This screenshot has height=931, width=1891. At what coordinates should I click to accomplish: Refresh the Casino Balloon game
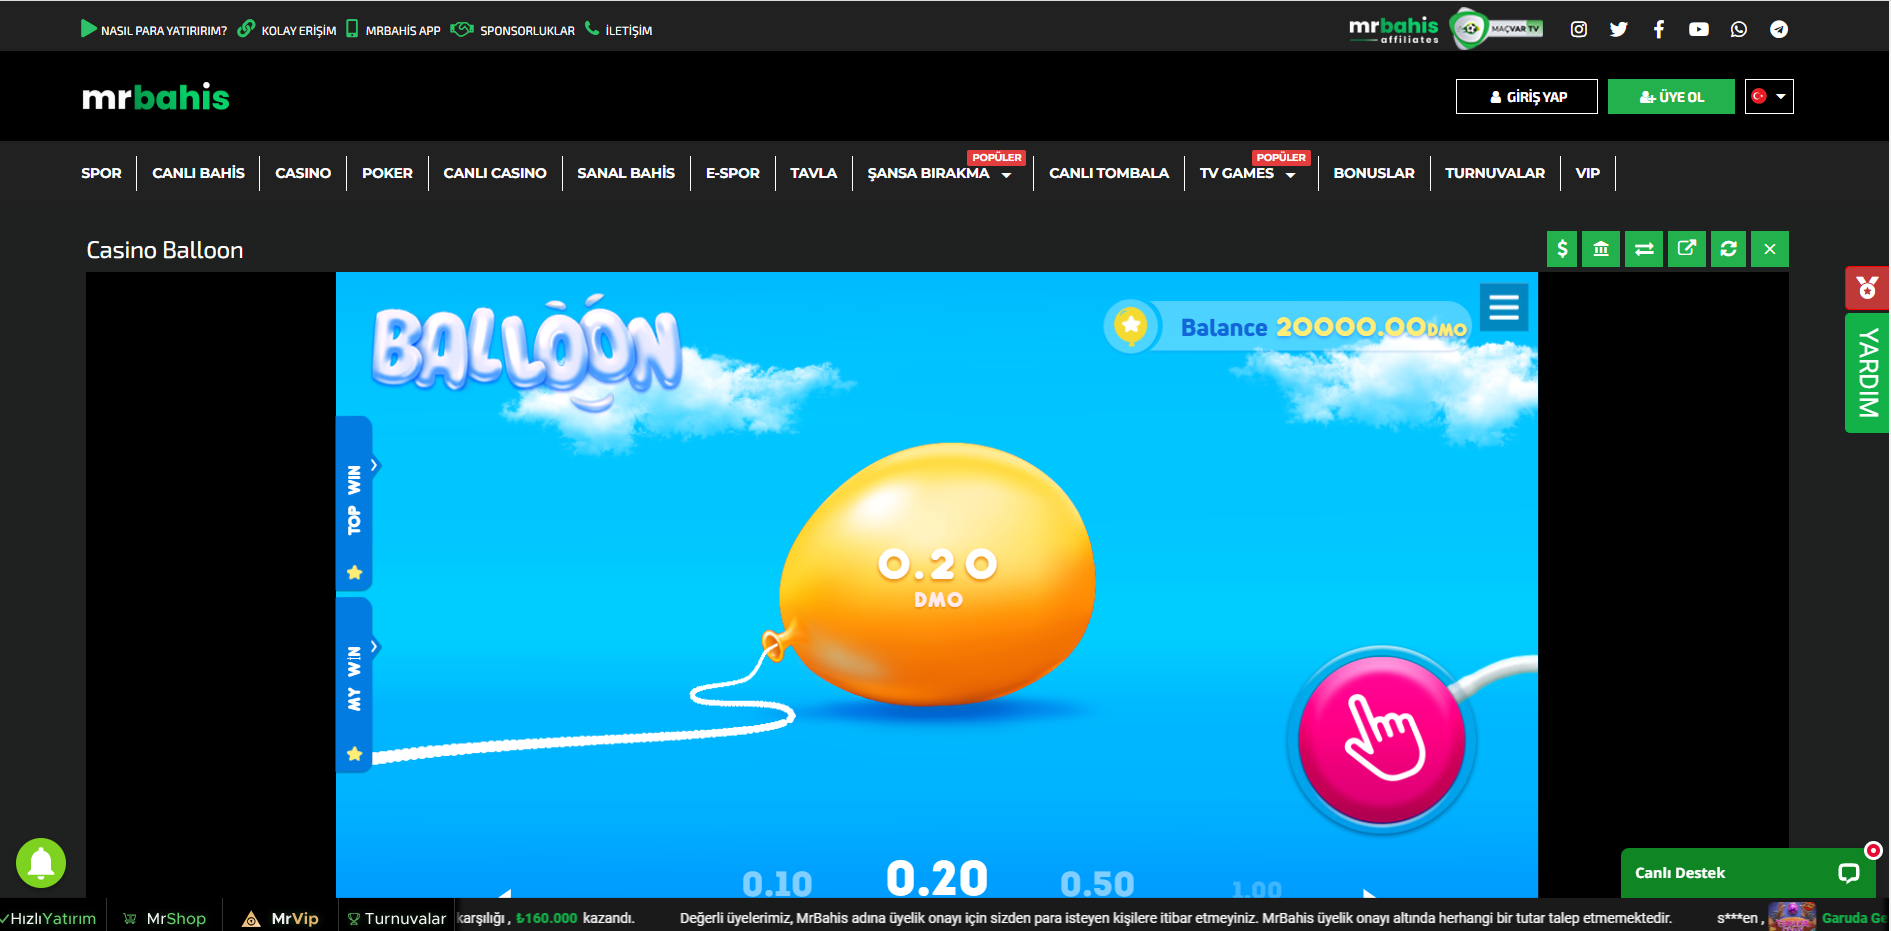(1728, 249)
